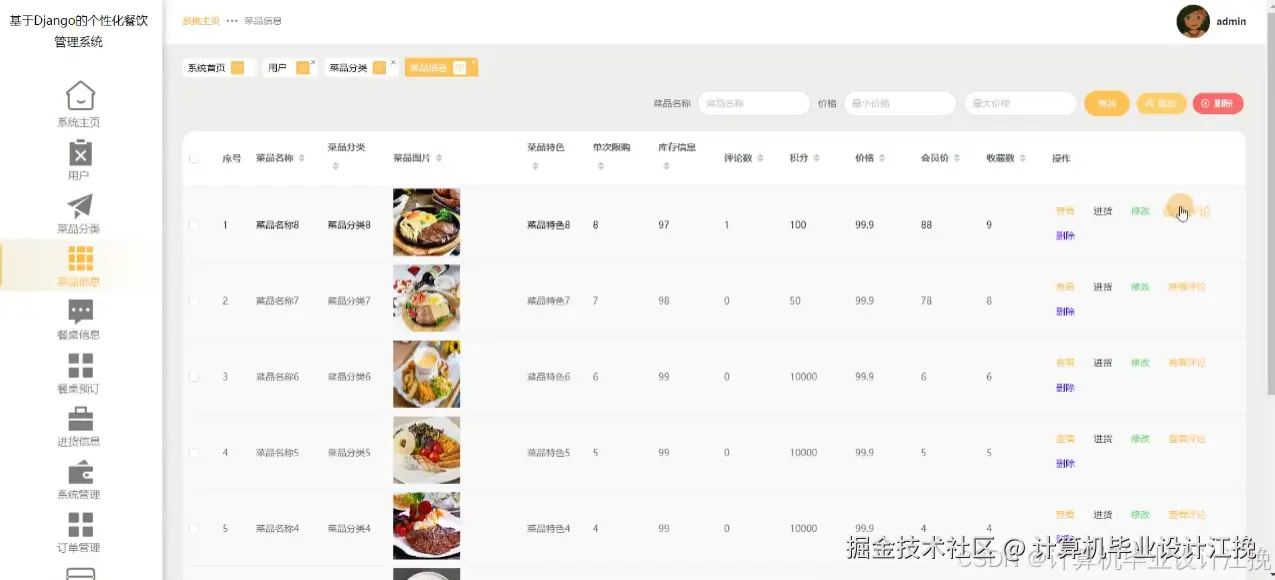Click the 添加 add button

click(x=1162, y=103)
